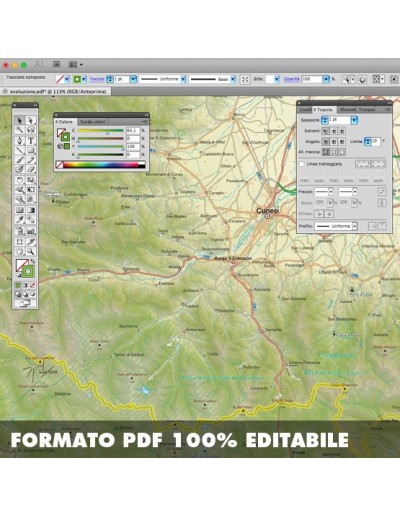Click on the Y yellow slider
Image resolution: width=400 pixels, height=517 pixels.
(x=101, y=147)
